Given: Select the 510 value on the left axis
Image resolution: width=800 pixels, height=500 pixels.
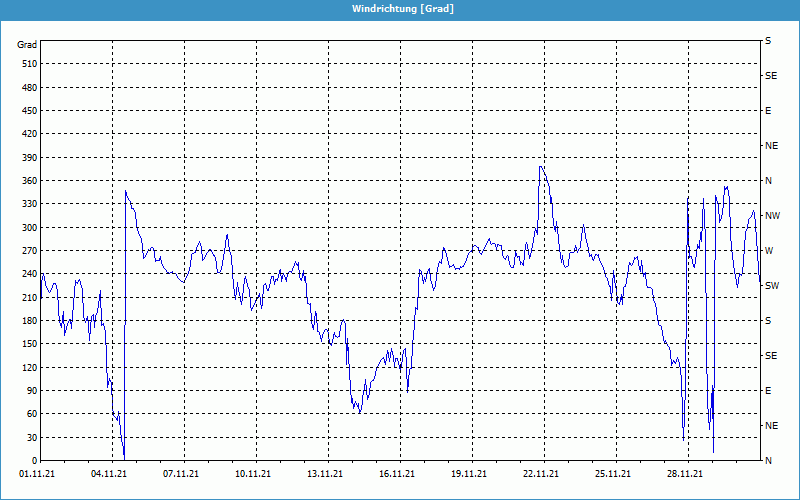Looking at the screenshot, I should tap(27, 63).
